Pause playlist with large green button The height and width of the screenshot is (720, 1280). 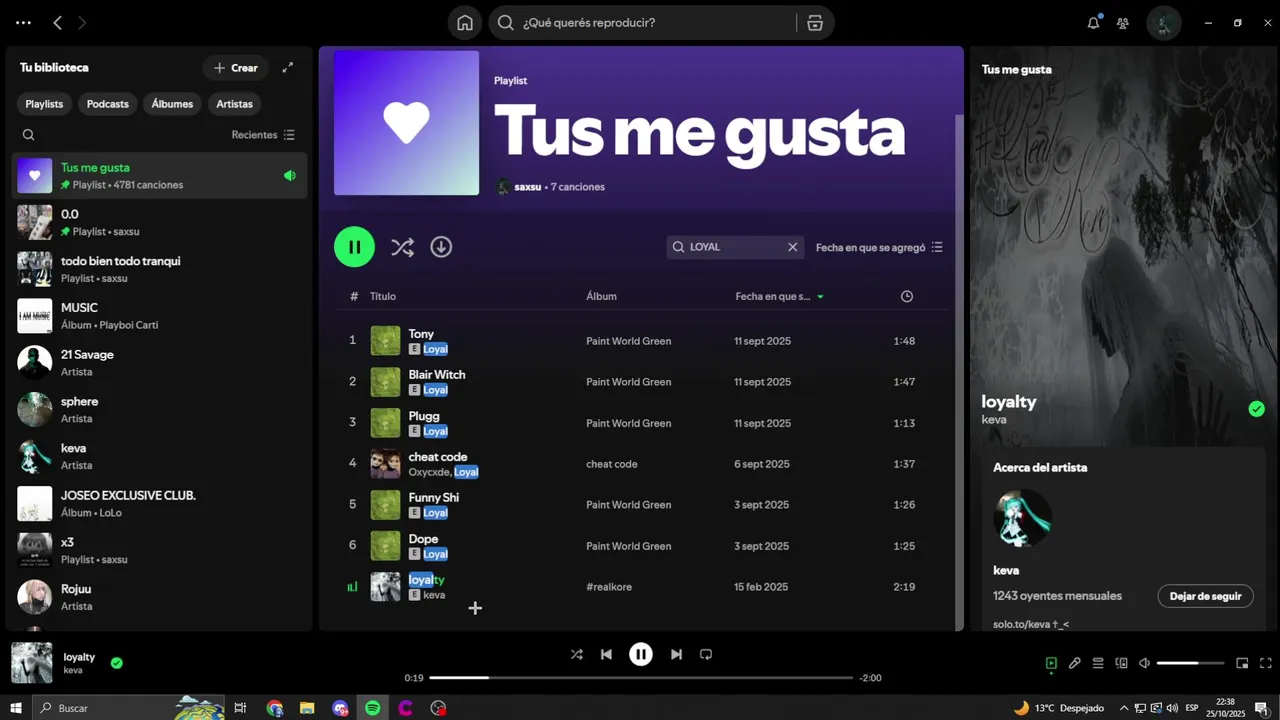click(354, 247)
